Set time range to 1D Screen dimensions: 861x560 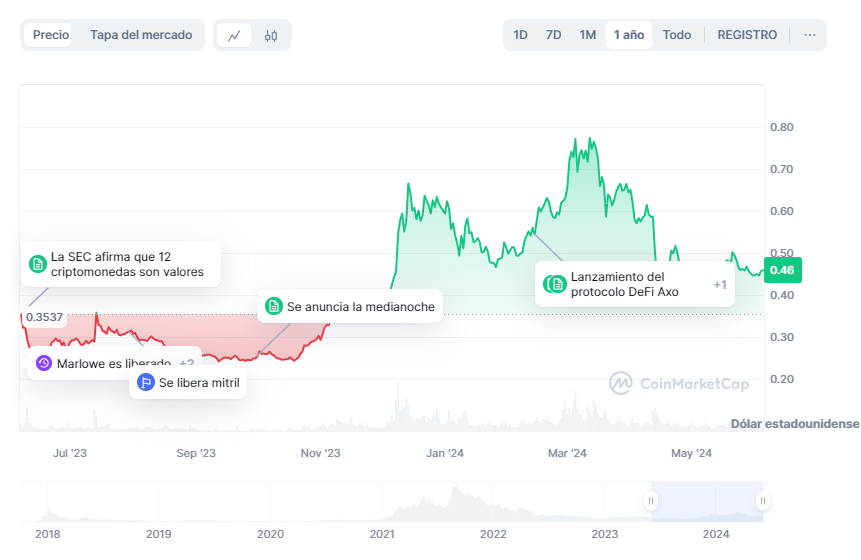[x=520, y=35]
